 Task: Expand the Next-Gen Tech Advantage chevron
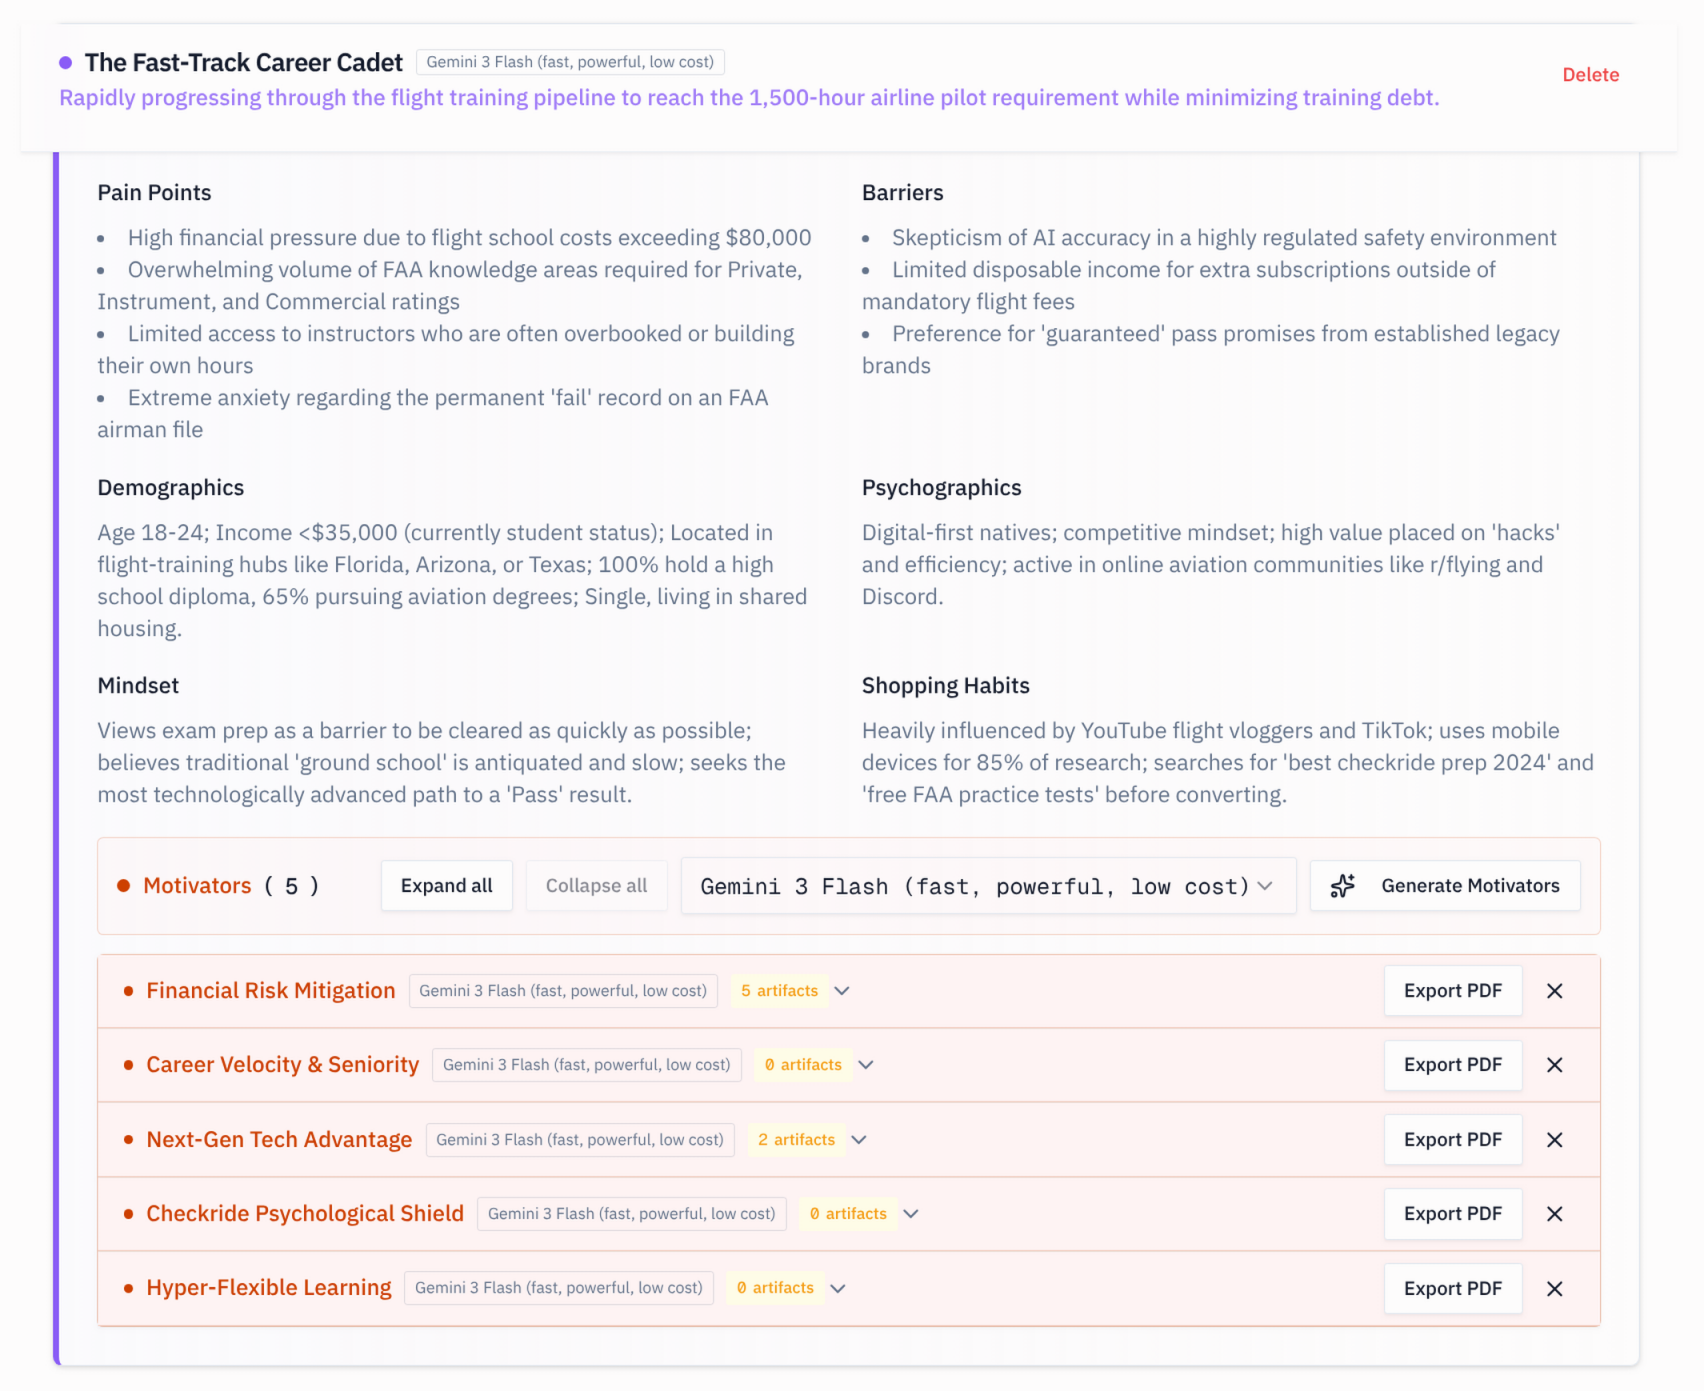pos(859,1140)
